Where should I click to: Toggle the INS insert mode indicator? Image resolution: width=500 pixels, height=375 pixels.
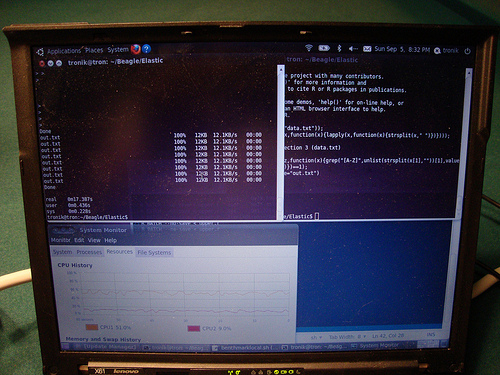[x=431, y=334]
